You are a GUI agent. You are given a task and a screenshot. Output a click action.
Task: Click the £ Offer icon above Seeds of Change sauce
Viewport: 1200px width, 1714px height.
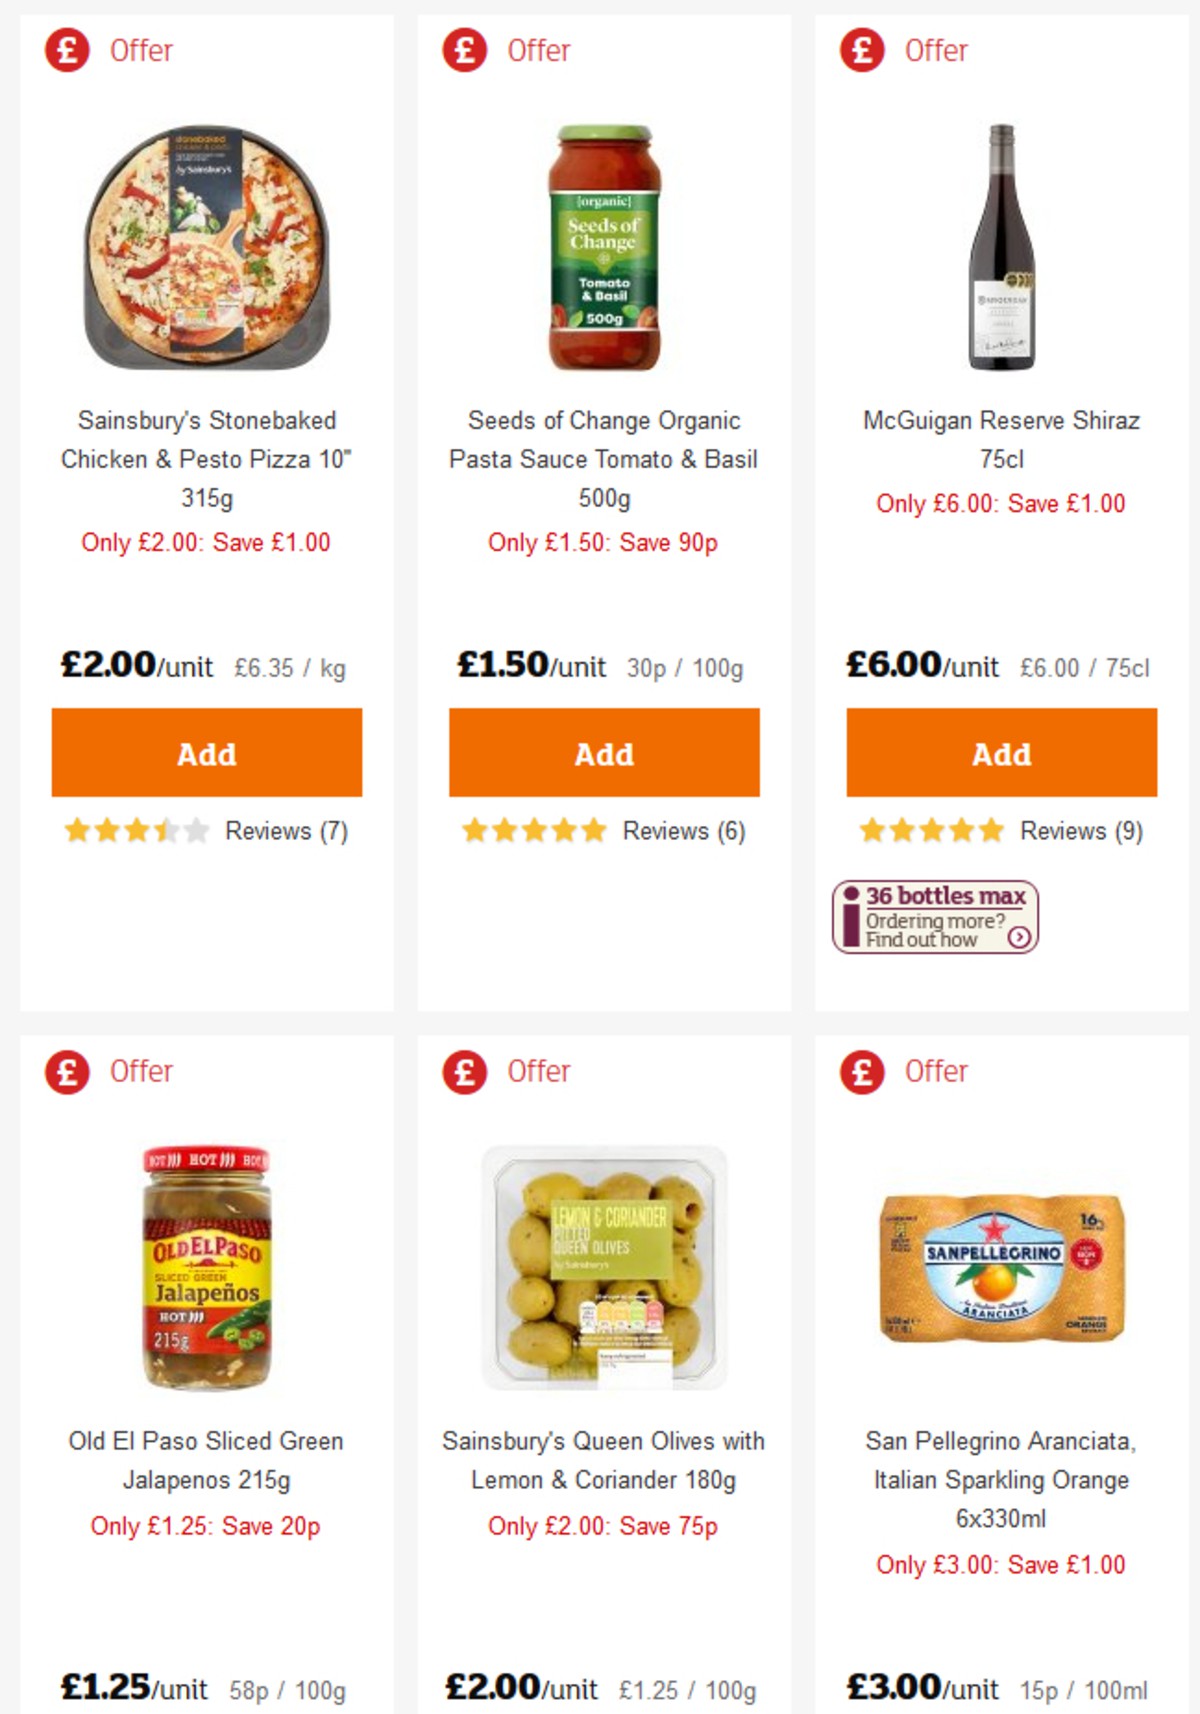coord(463,50)
